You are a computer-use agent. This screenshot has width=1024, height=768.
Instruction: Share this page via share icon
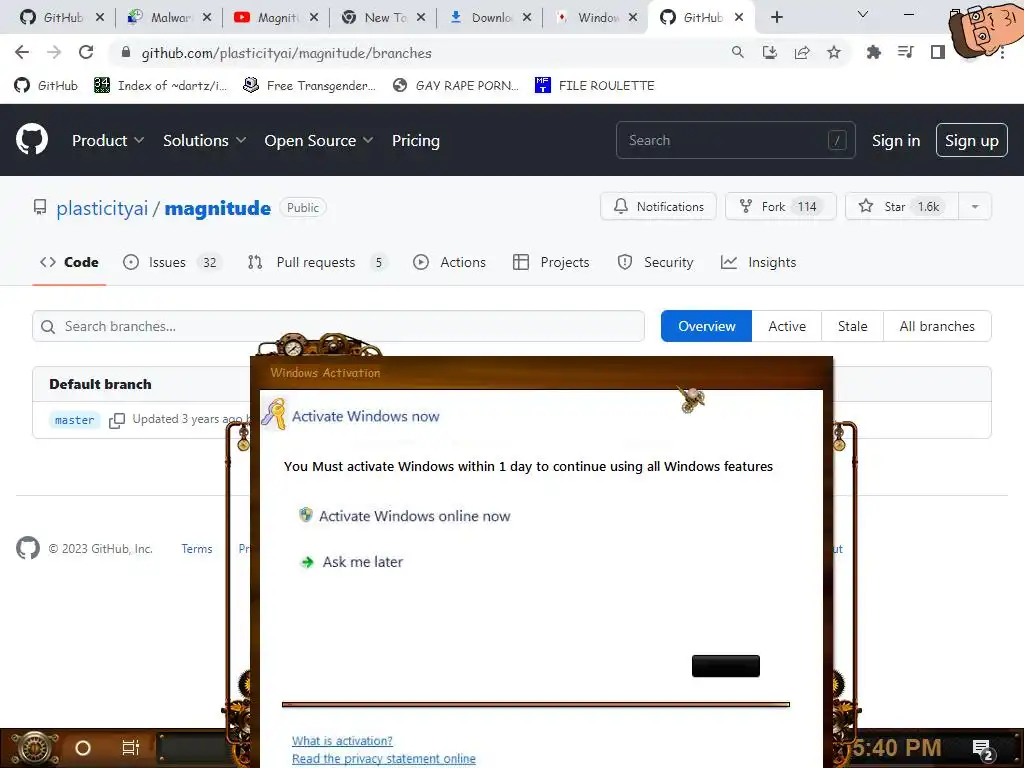pos(802,53)
